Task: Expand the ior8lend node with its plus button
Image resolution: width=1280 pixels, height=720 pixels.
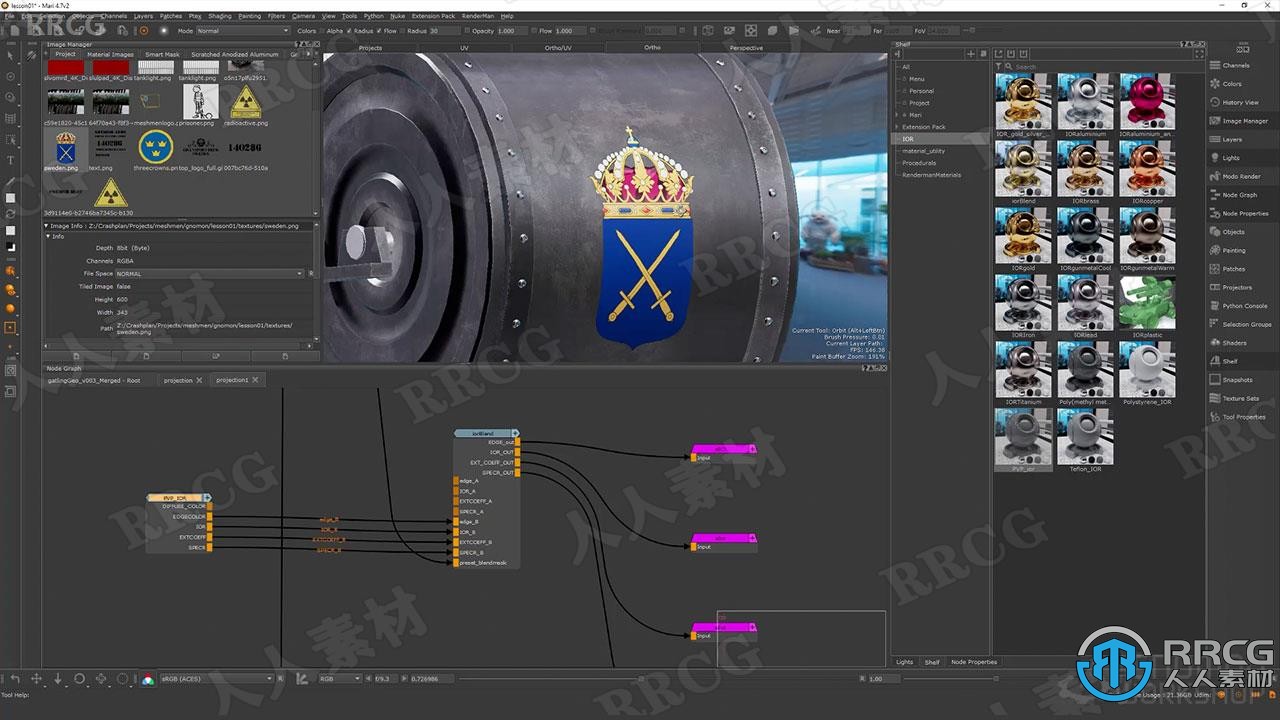Action: click(x=515, y=434)
